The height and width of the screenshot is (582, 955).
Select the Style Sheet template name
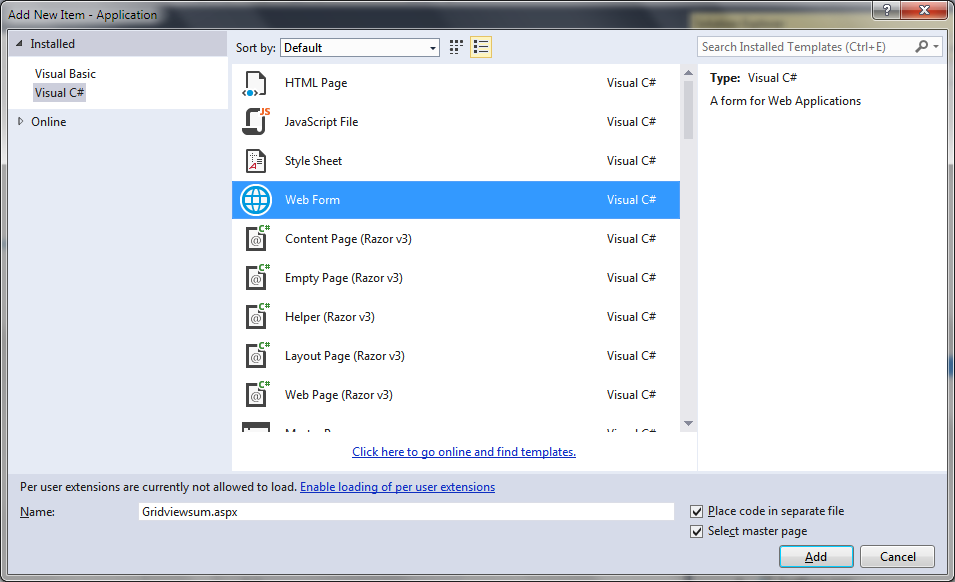(313, 161)
